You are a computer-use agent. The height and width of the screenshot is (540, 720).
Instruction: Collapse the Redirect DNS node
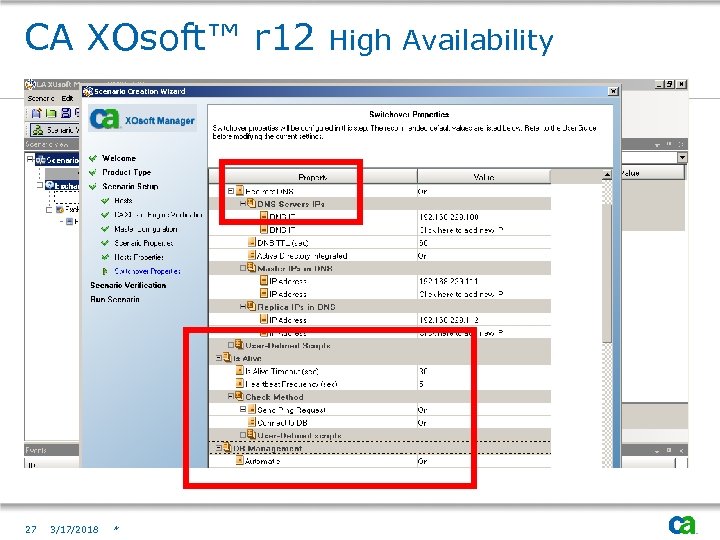pyautogui.click(x=231, y=191)
